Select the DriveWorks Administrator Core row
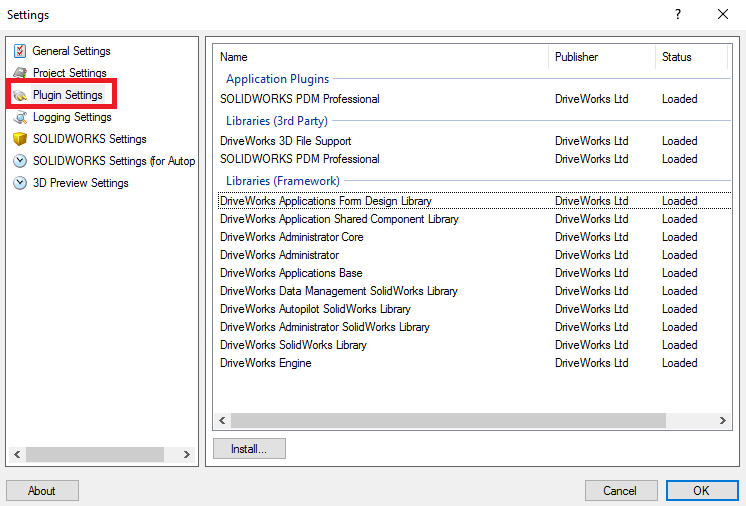 [x=474, y=237]
